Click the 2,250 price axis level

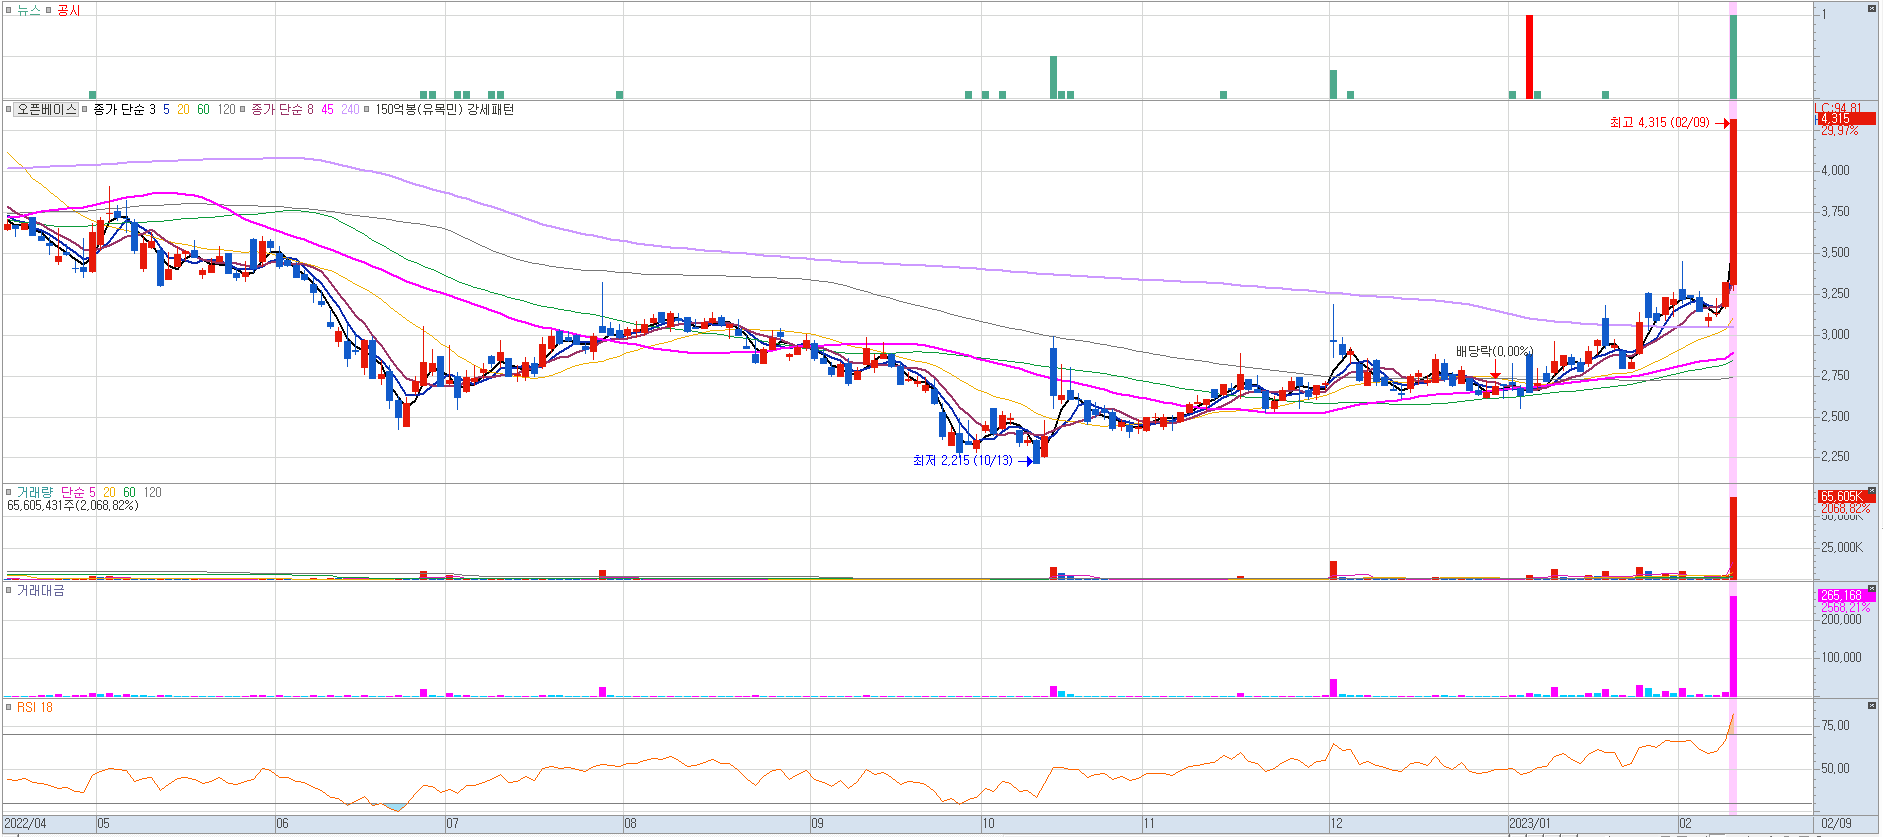click(x=1835, y=457)
